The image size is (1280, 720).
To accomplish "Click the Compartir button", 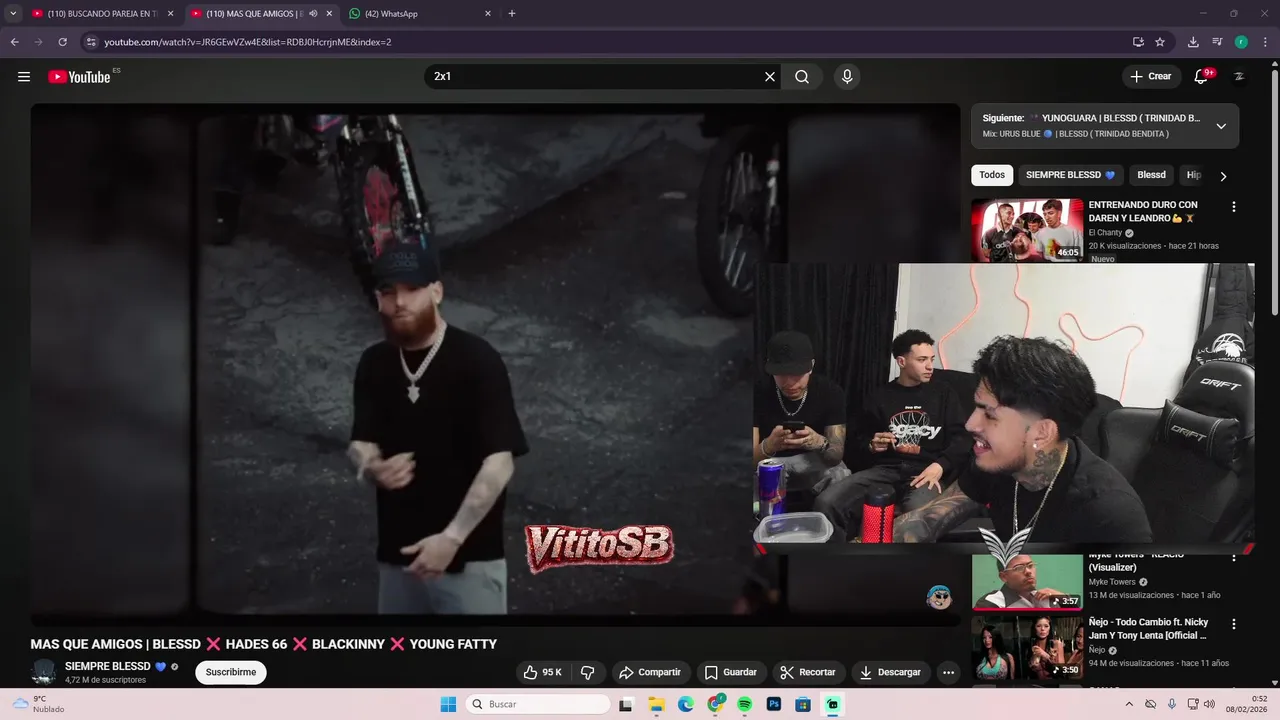I will click(x=650, y=672).
